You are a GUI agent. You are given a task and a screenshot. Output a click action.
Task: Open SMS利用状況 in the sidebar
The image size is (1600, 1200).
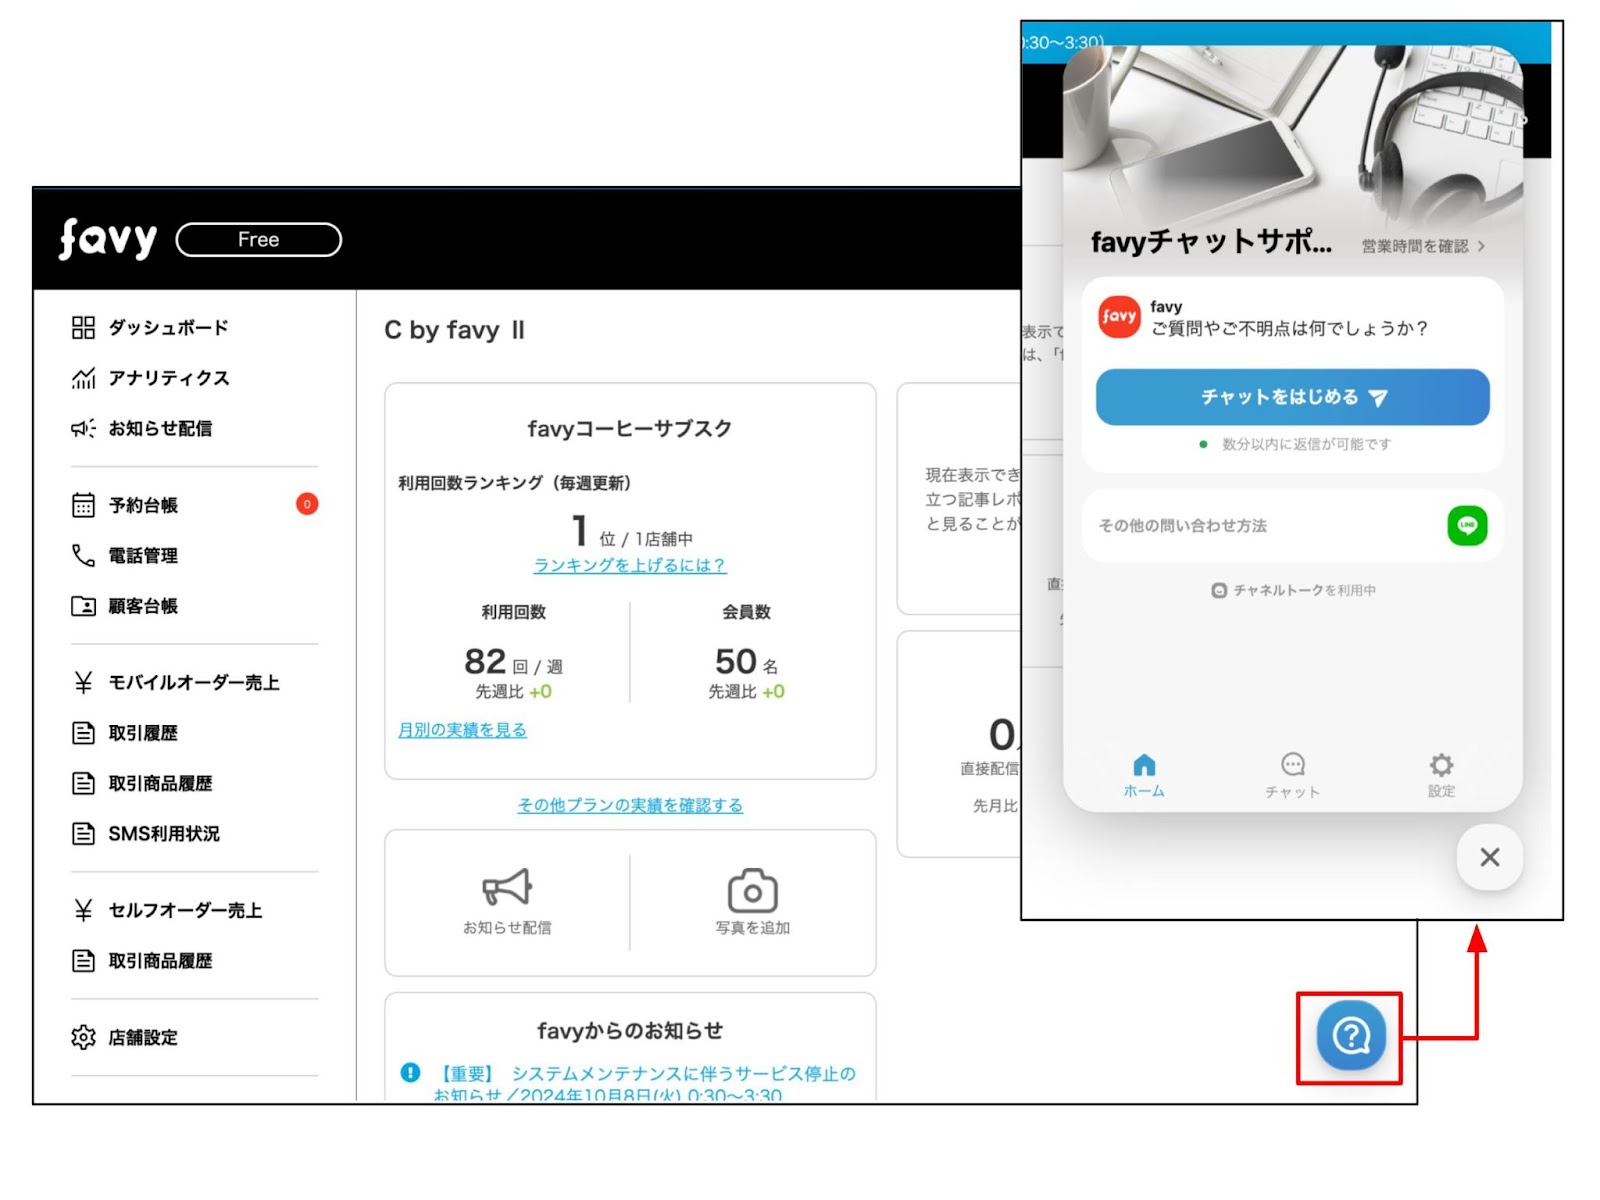click(x=164, y=833)
